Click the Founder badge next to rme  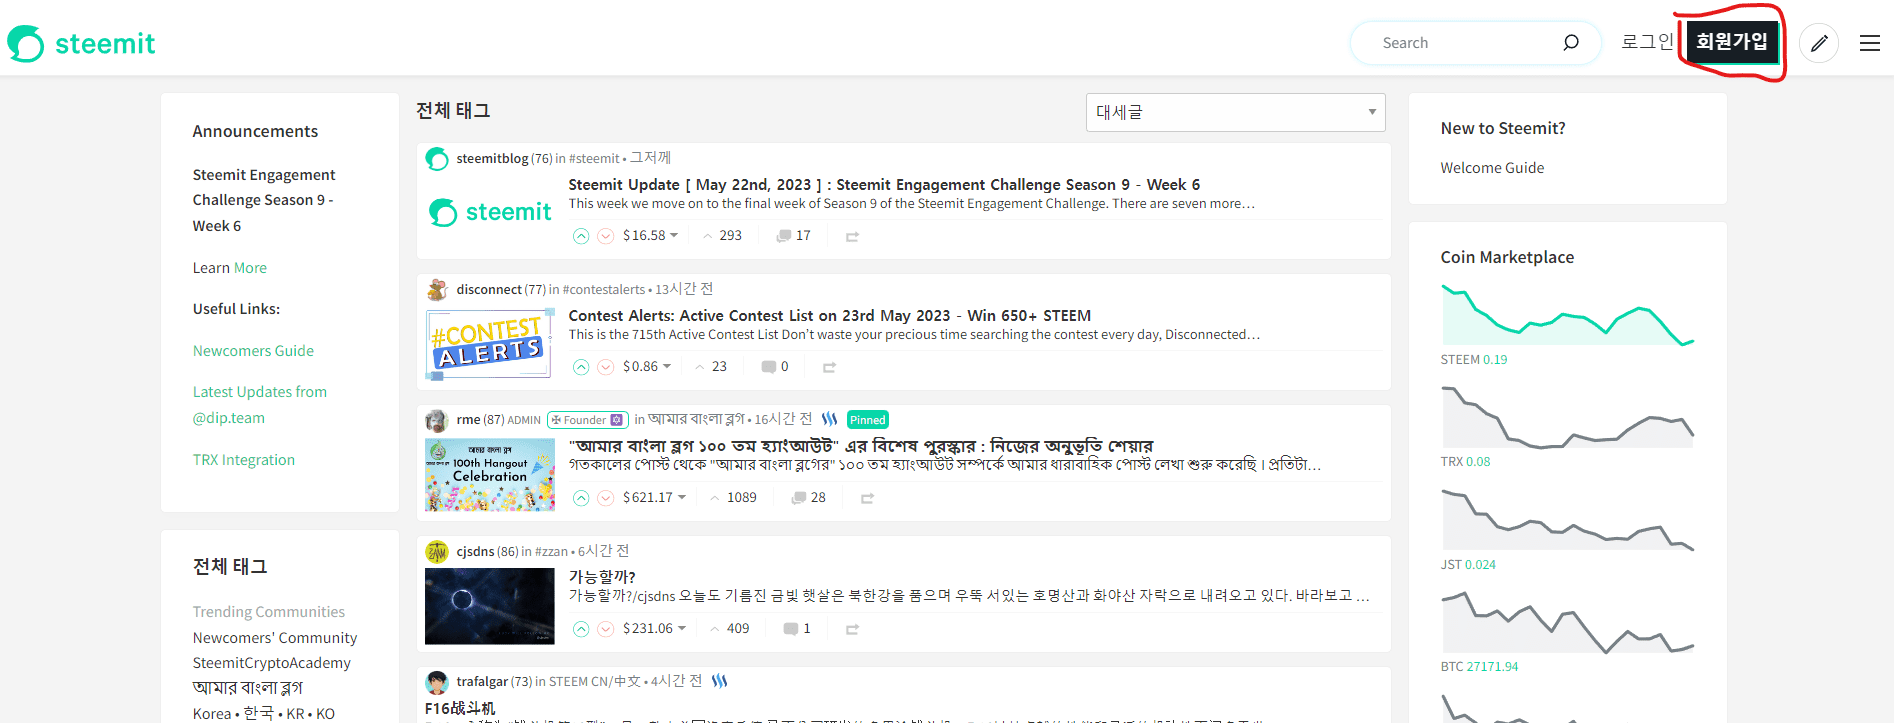588,420
